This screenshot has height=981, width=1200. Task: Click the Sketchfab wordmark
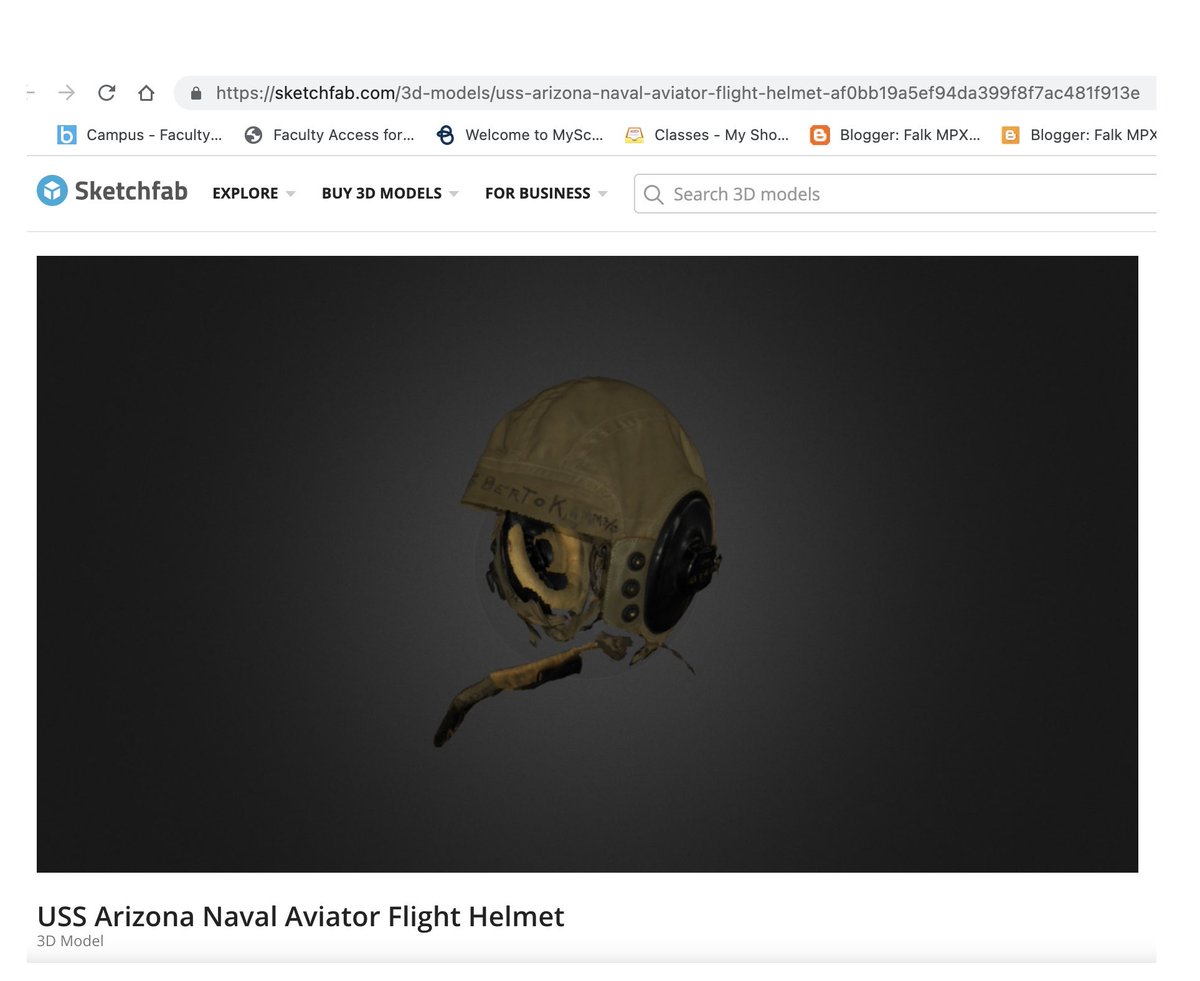[131, 191]
